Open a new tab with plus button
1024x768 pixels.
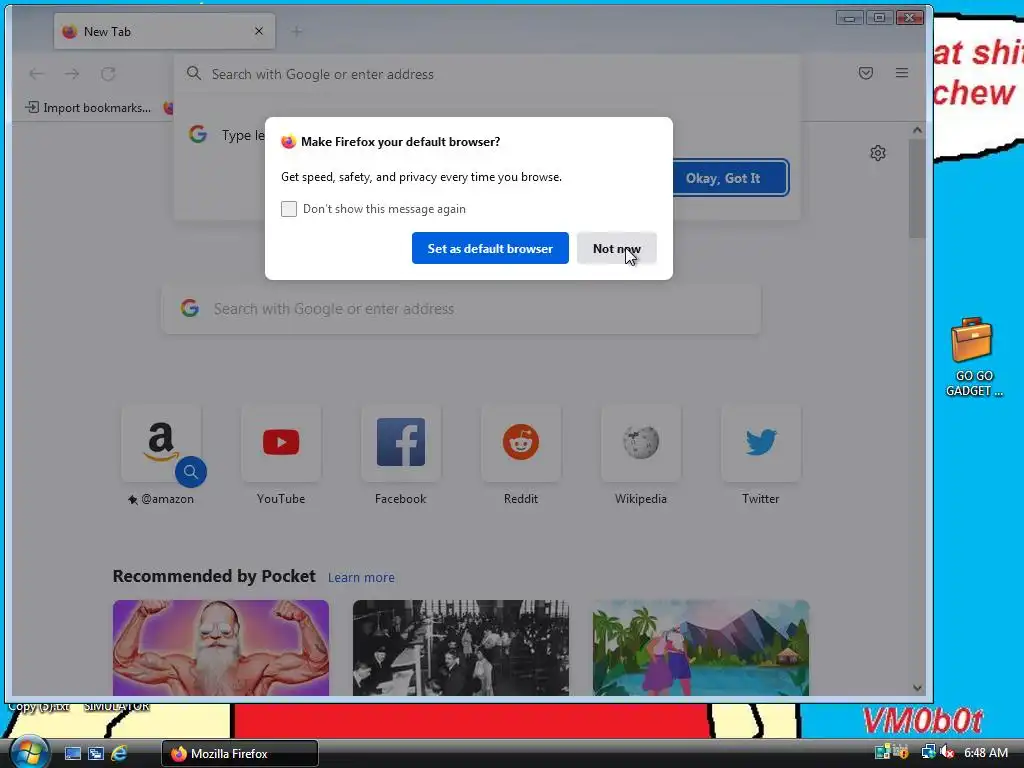(296, 31)
